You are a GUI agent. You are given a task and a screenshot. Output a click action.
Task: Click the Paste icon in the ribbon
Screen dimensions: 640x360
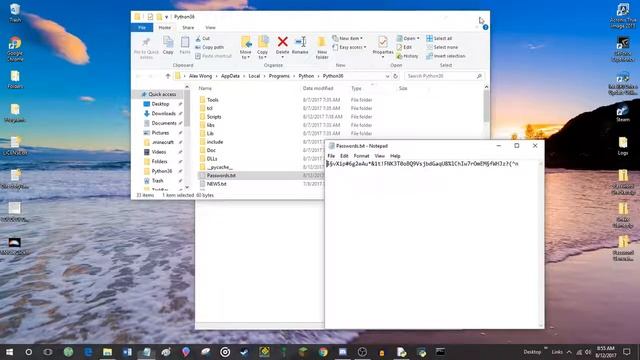(x=185, y=45)
